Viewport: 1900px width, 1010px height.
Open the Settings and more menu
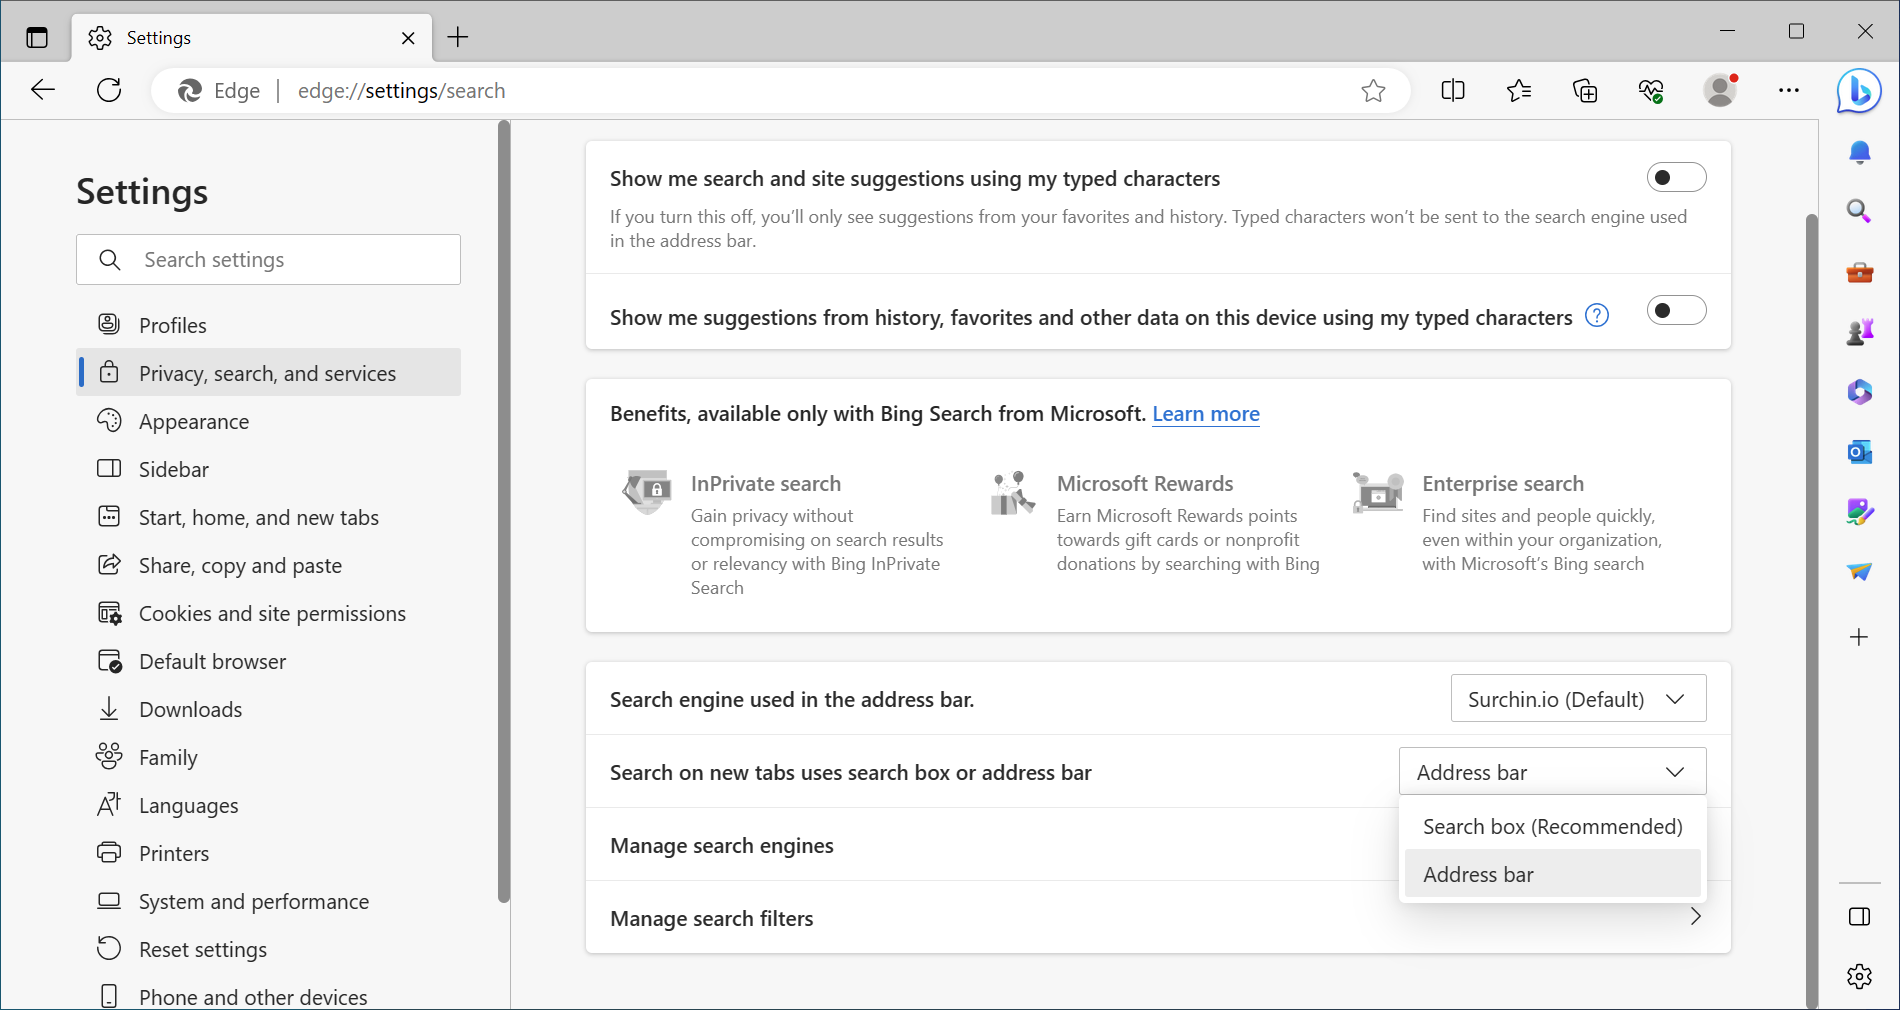[1789, 91]
